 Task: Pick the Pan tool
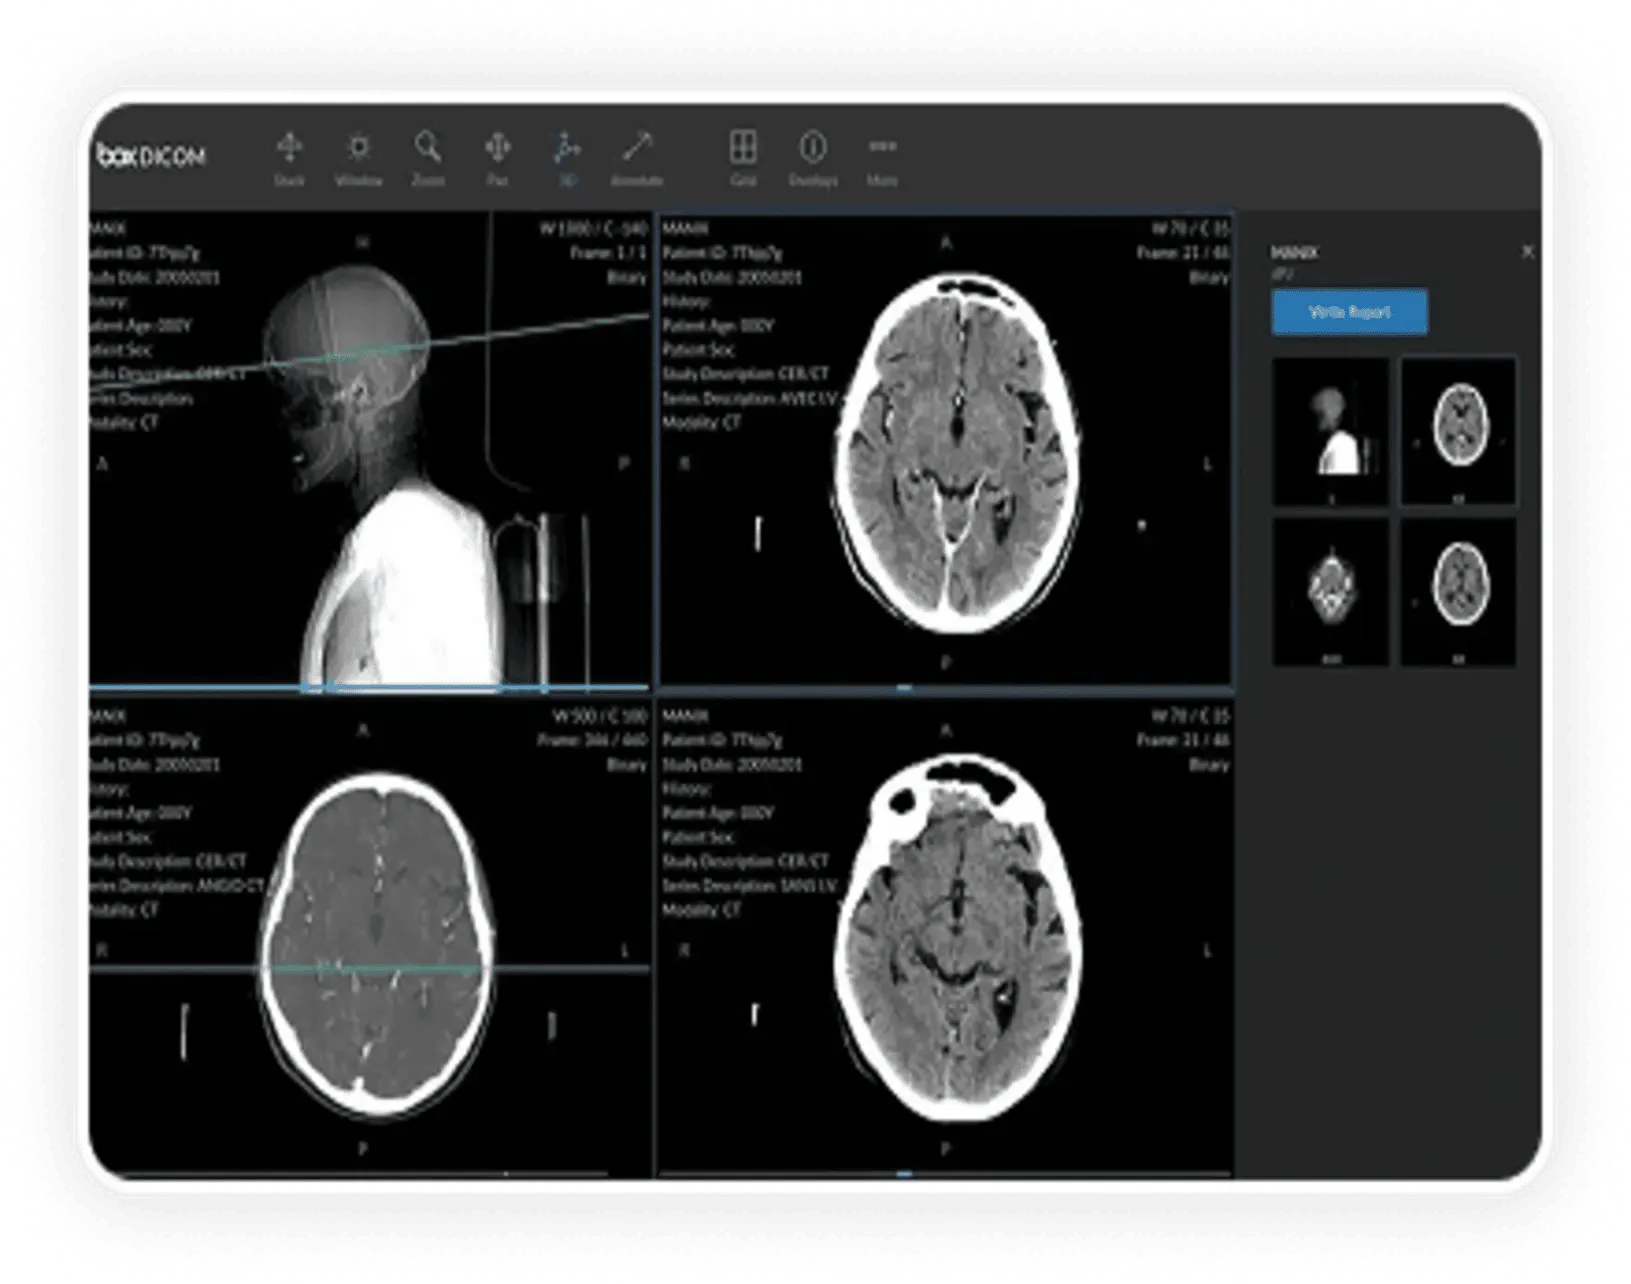click(x=497, y=160)
